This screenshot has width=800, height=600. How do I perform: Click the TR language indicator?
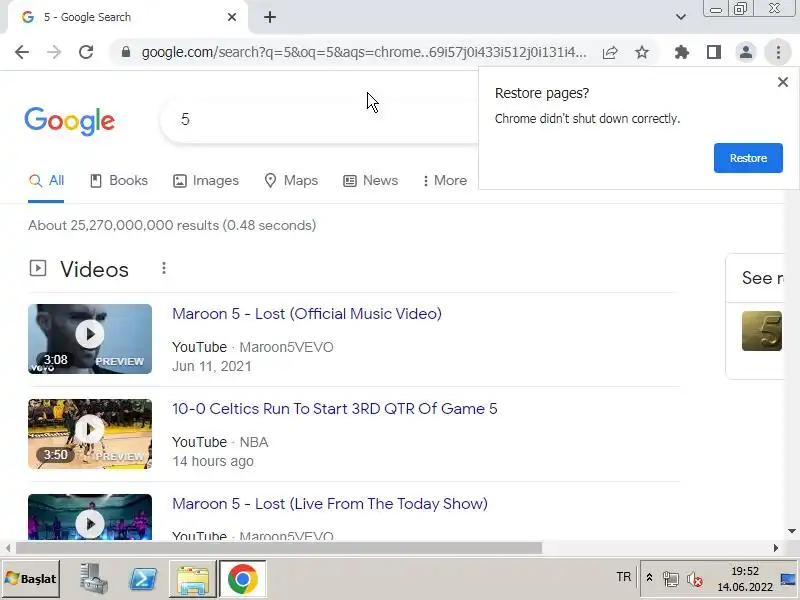point(623,577)
